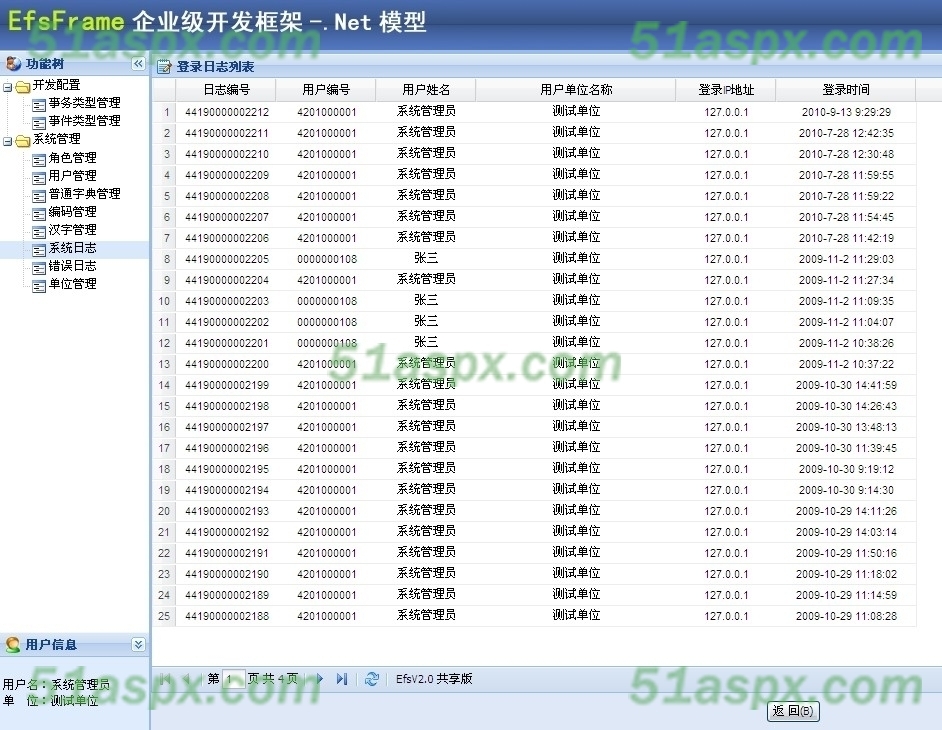The width and height of the screenshot is (942, 730).
Task: Open 事务类型管理 in the tree
Action: 85,103
